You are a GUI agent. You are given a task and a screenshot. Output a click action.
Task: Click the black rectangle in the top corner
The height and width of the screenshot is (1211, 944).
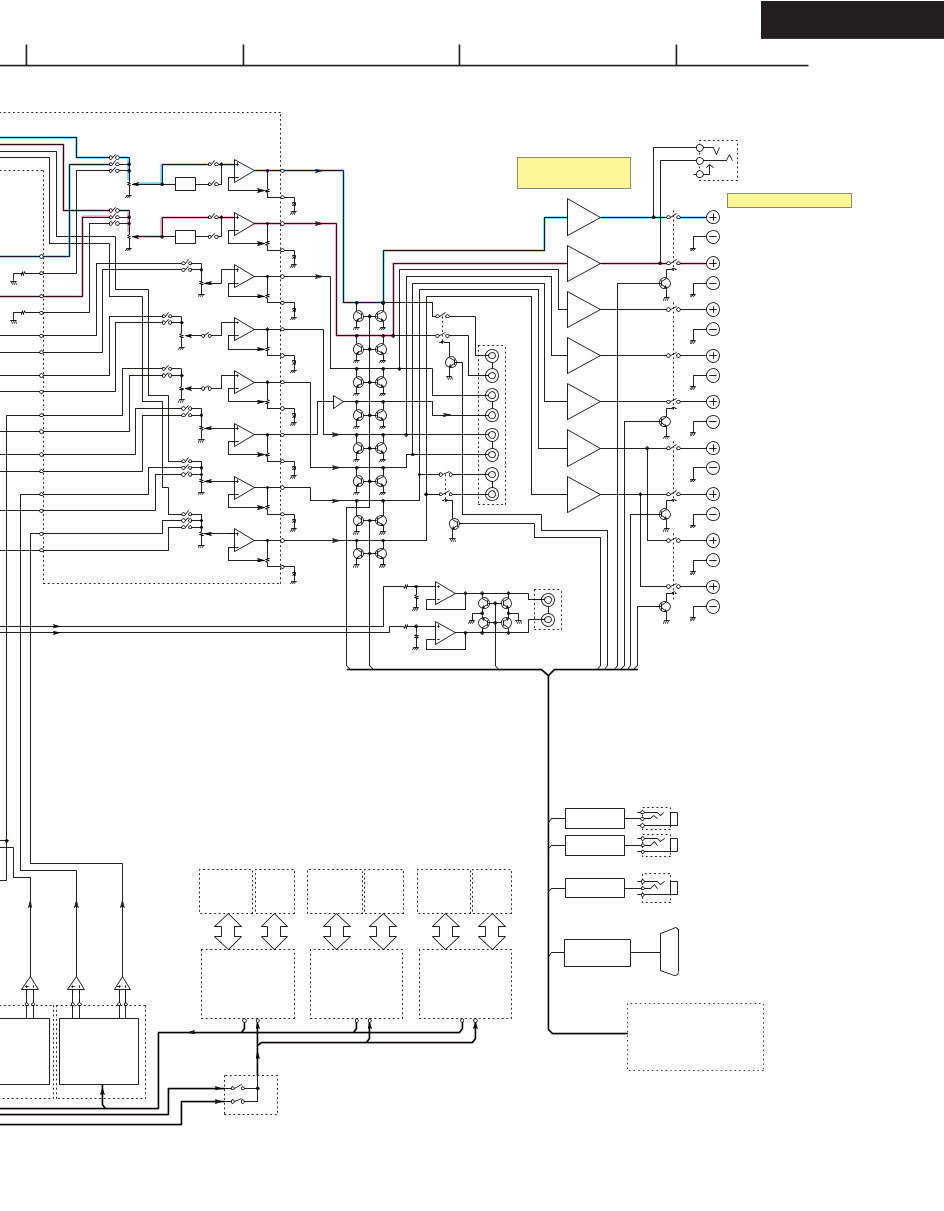pyautogui.click(x=852, y=20)
